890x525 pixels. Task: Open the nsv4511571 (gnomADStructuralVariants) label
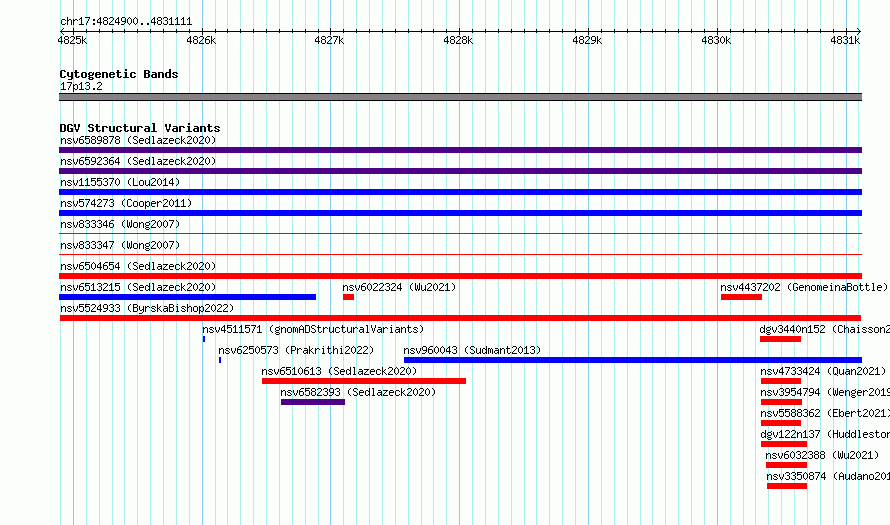pyautogui.click(x=313, y=329)
